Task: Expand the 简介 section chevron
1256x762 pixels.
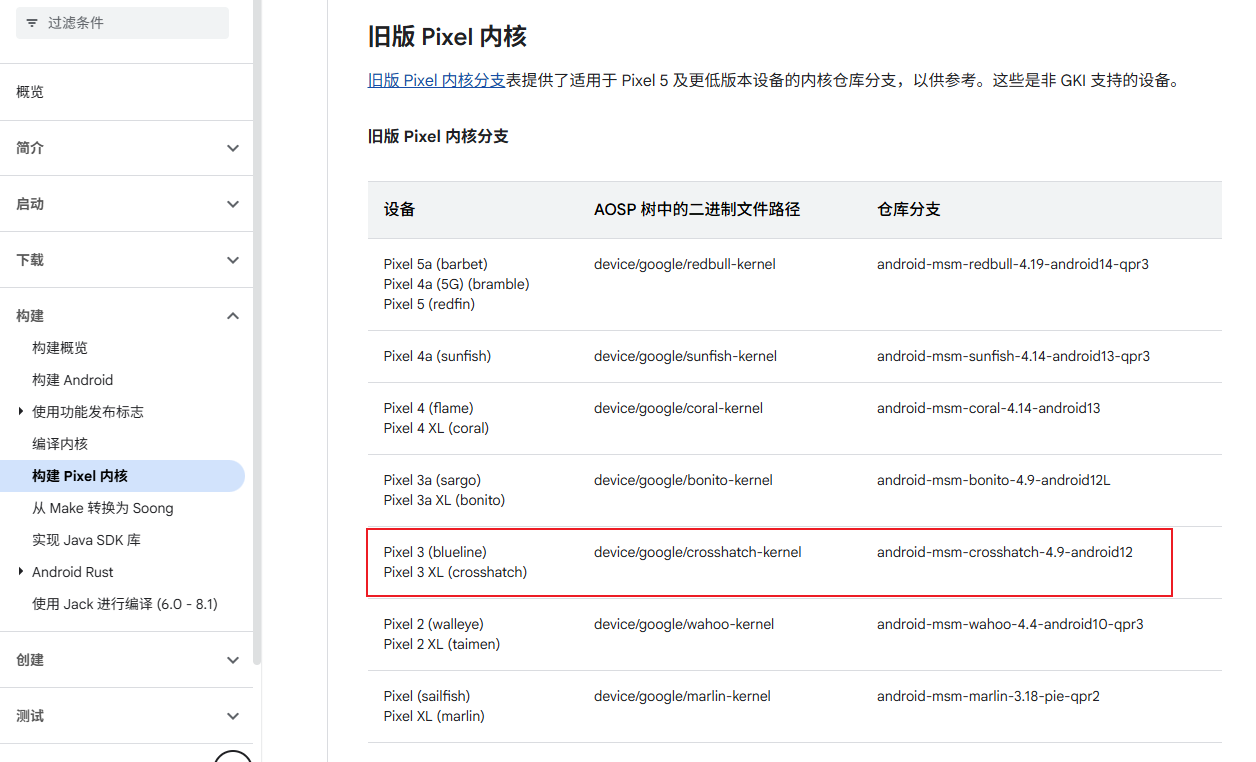Action: (x=233, y=148)
